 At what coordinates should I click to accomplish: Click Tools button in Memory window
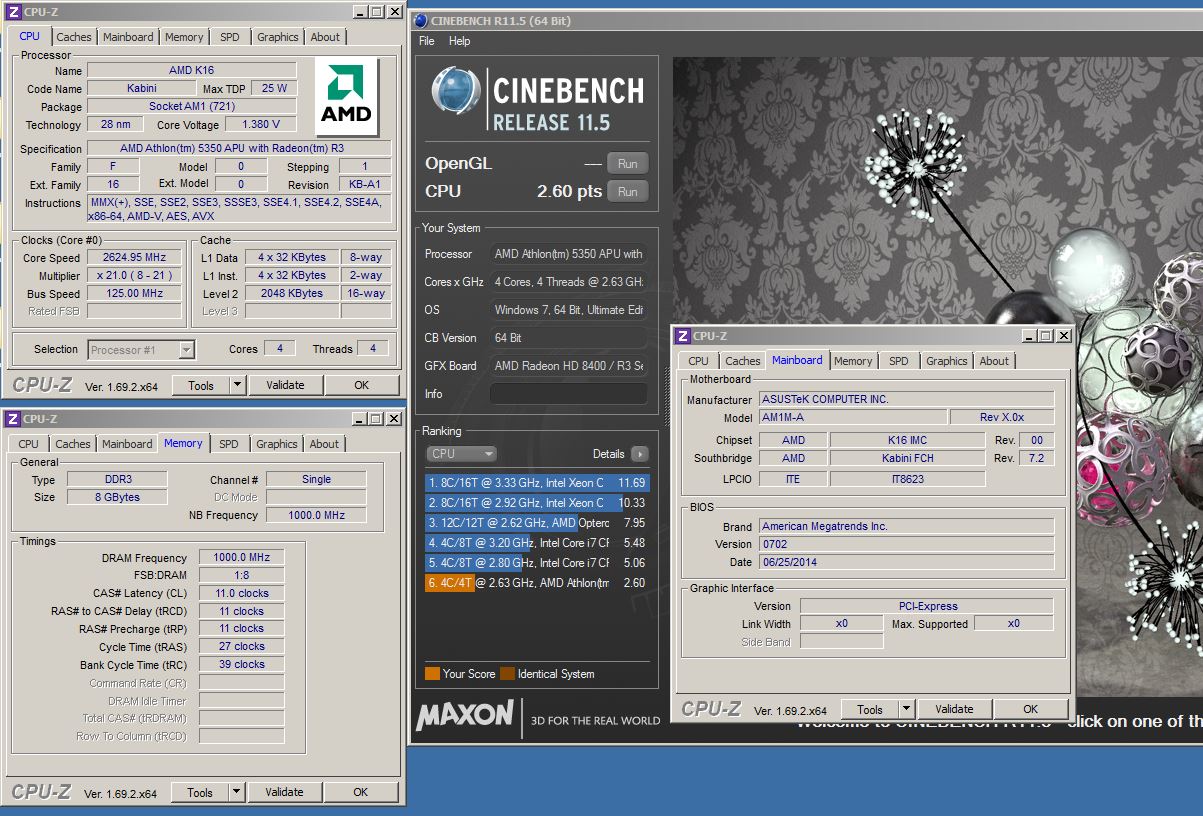[x=200, y=792]
